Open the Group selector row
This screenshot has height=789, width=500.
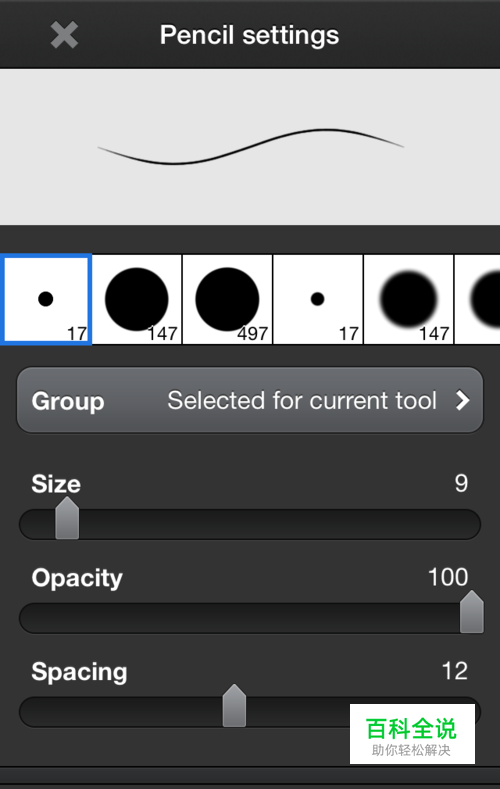click(250, 400)
